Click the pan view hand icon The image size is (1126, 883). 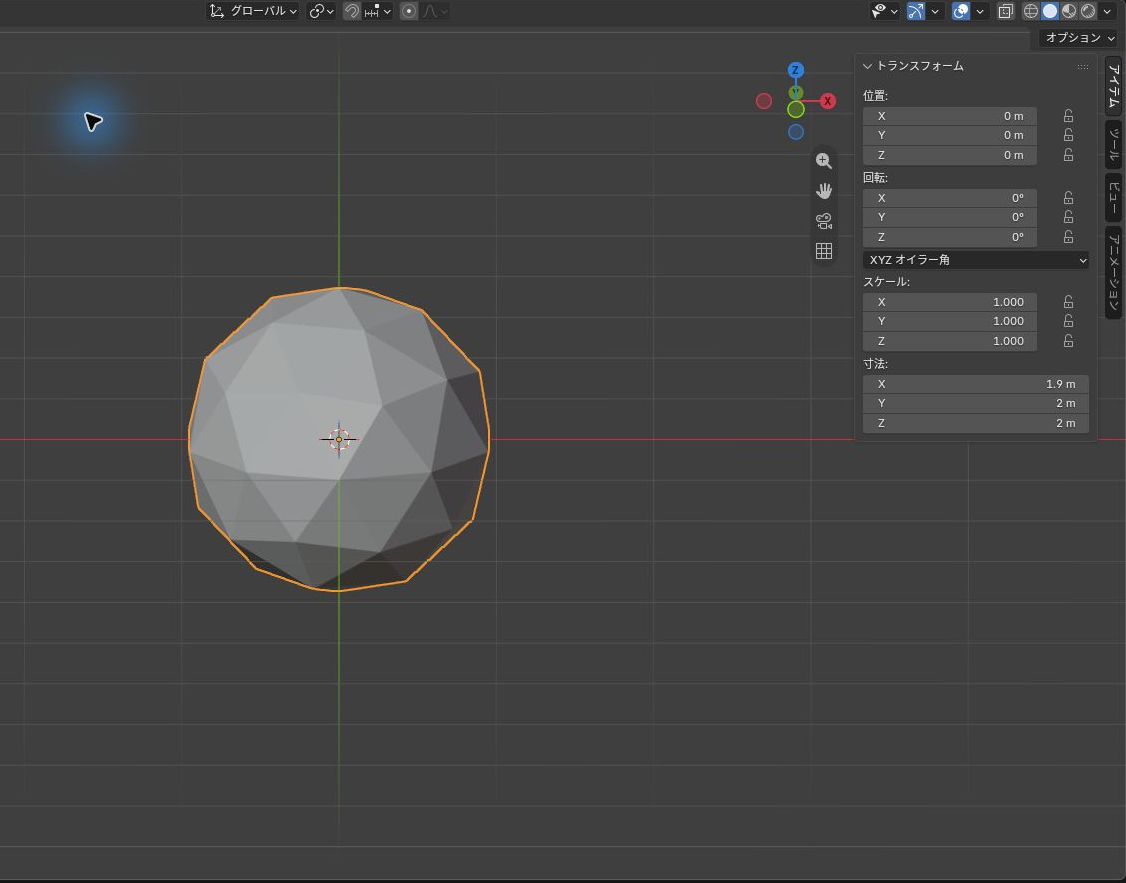coord(824,191)
